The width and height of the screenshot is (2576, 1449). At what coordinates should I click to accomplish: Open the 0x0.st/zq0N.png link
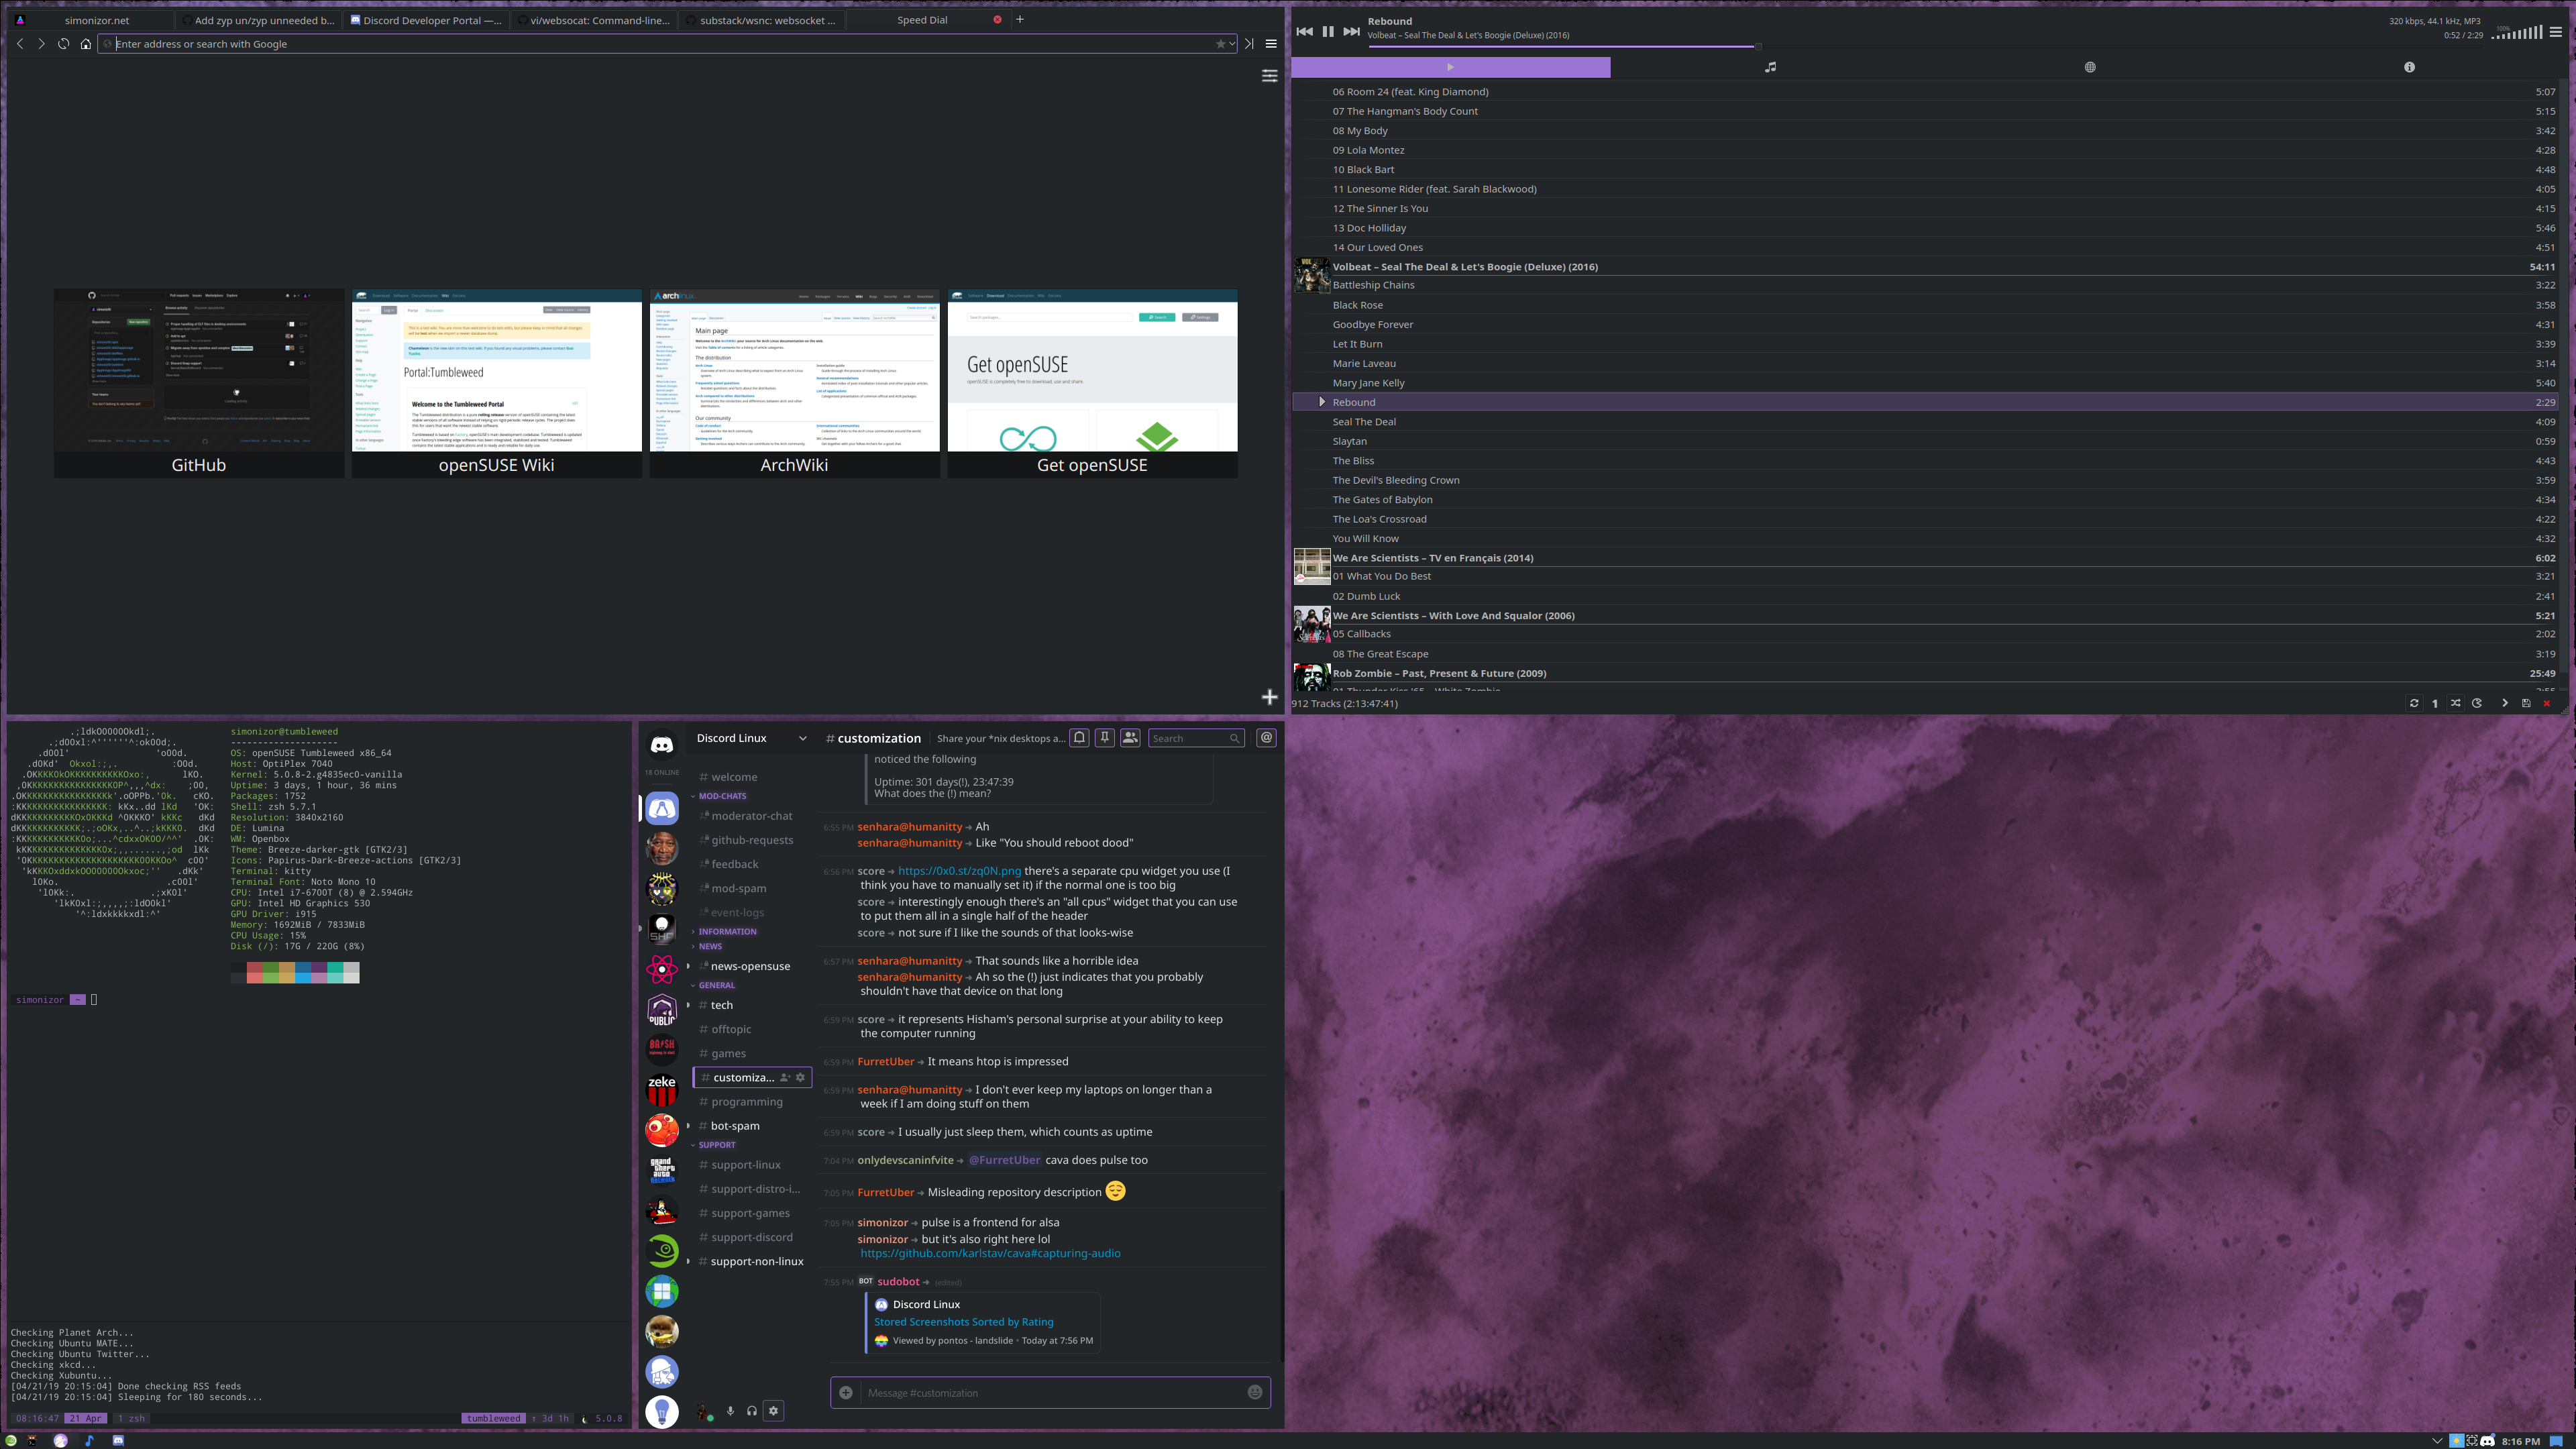pos(959,871)
